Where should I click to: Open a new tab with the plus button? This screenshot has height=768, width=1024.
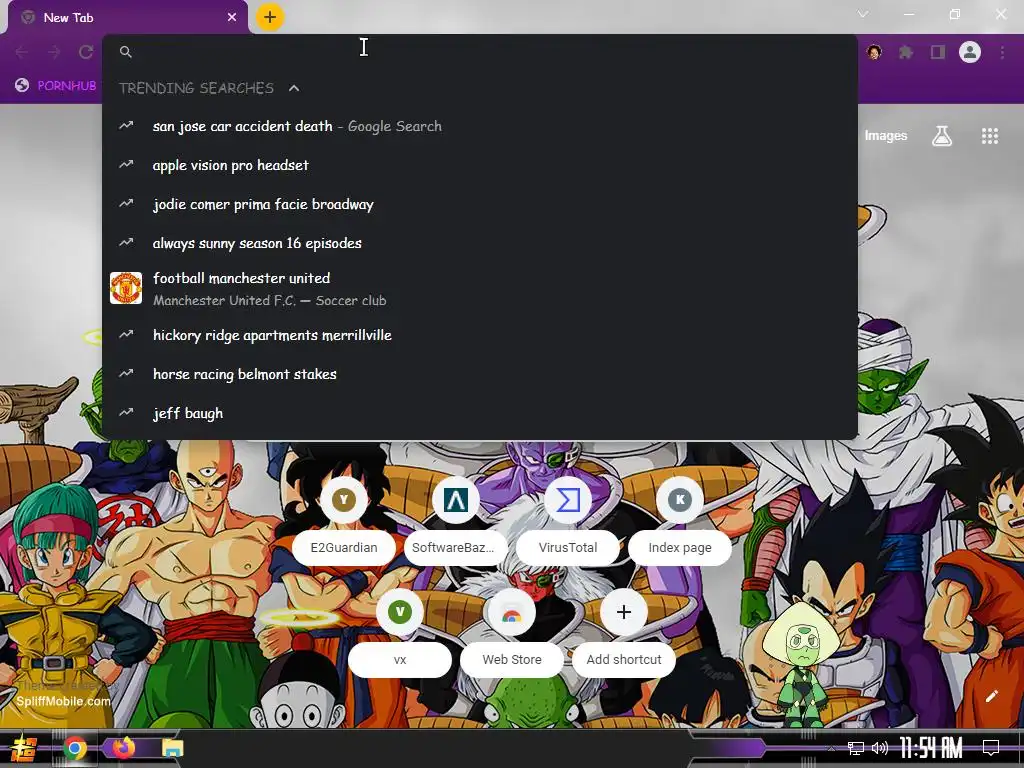point(270,17)
